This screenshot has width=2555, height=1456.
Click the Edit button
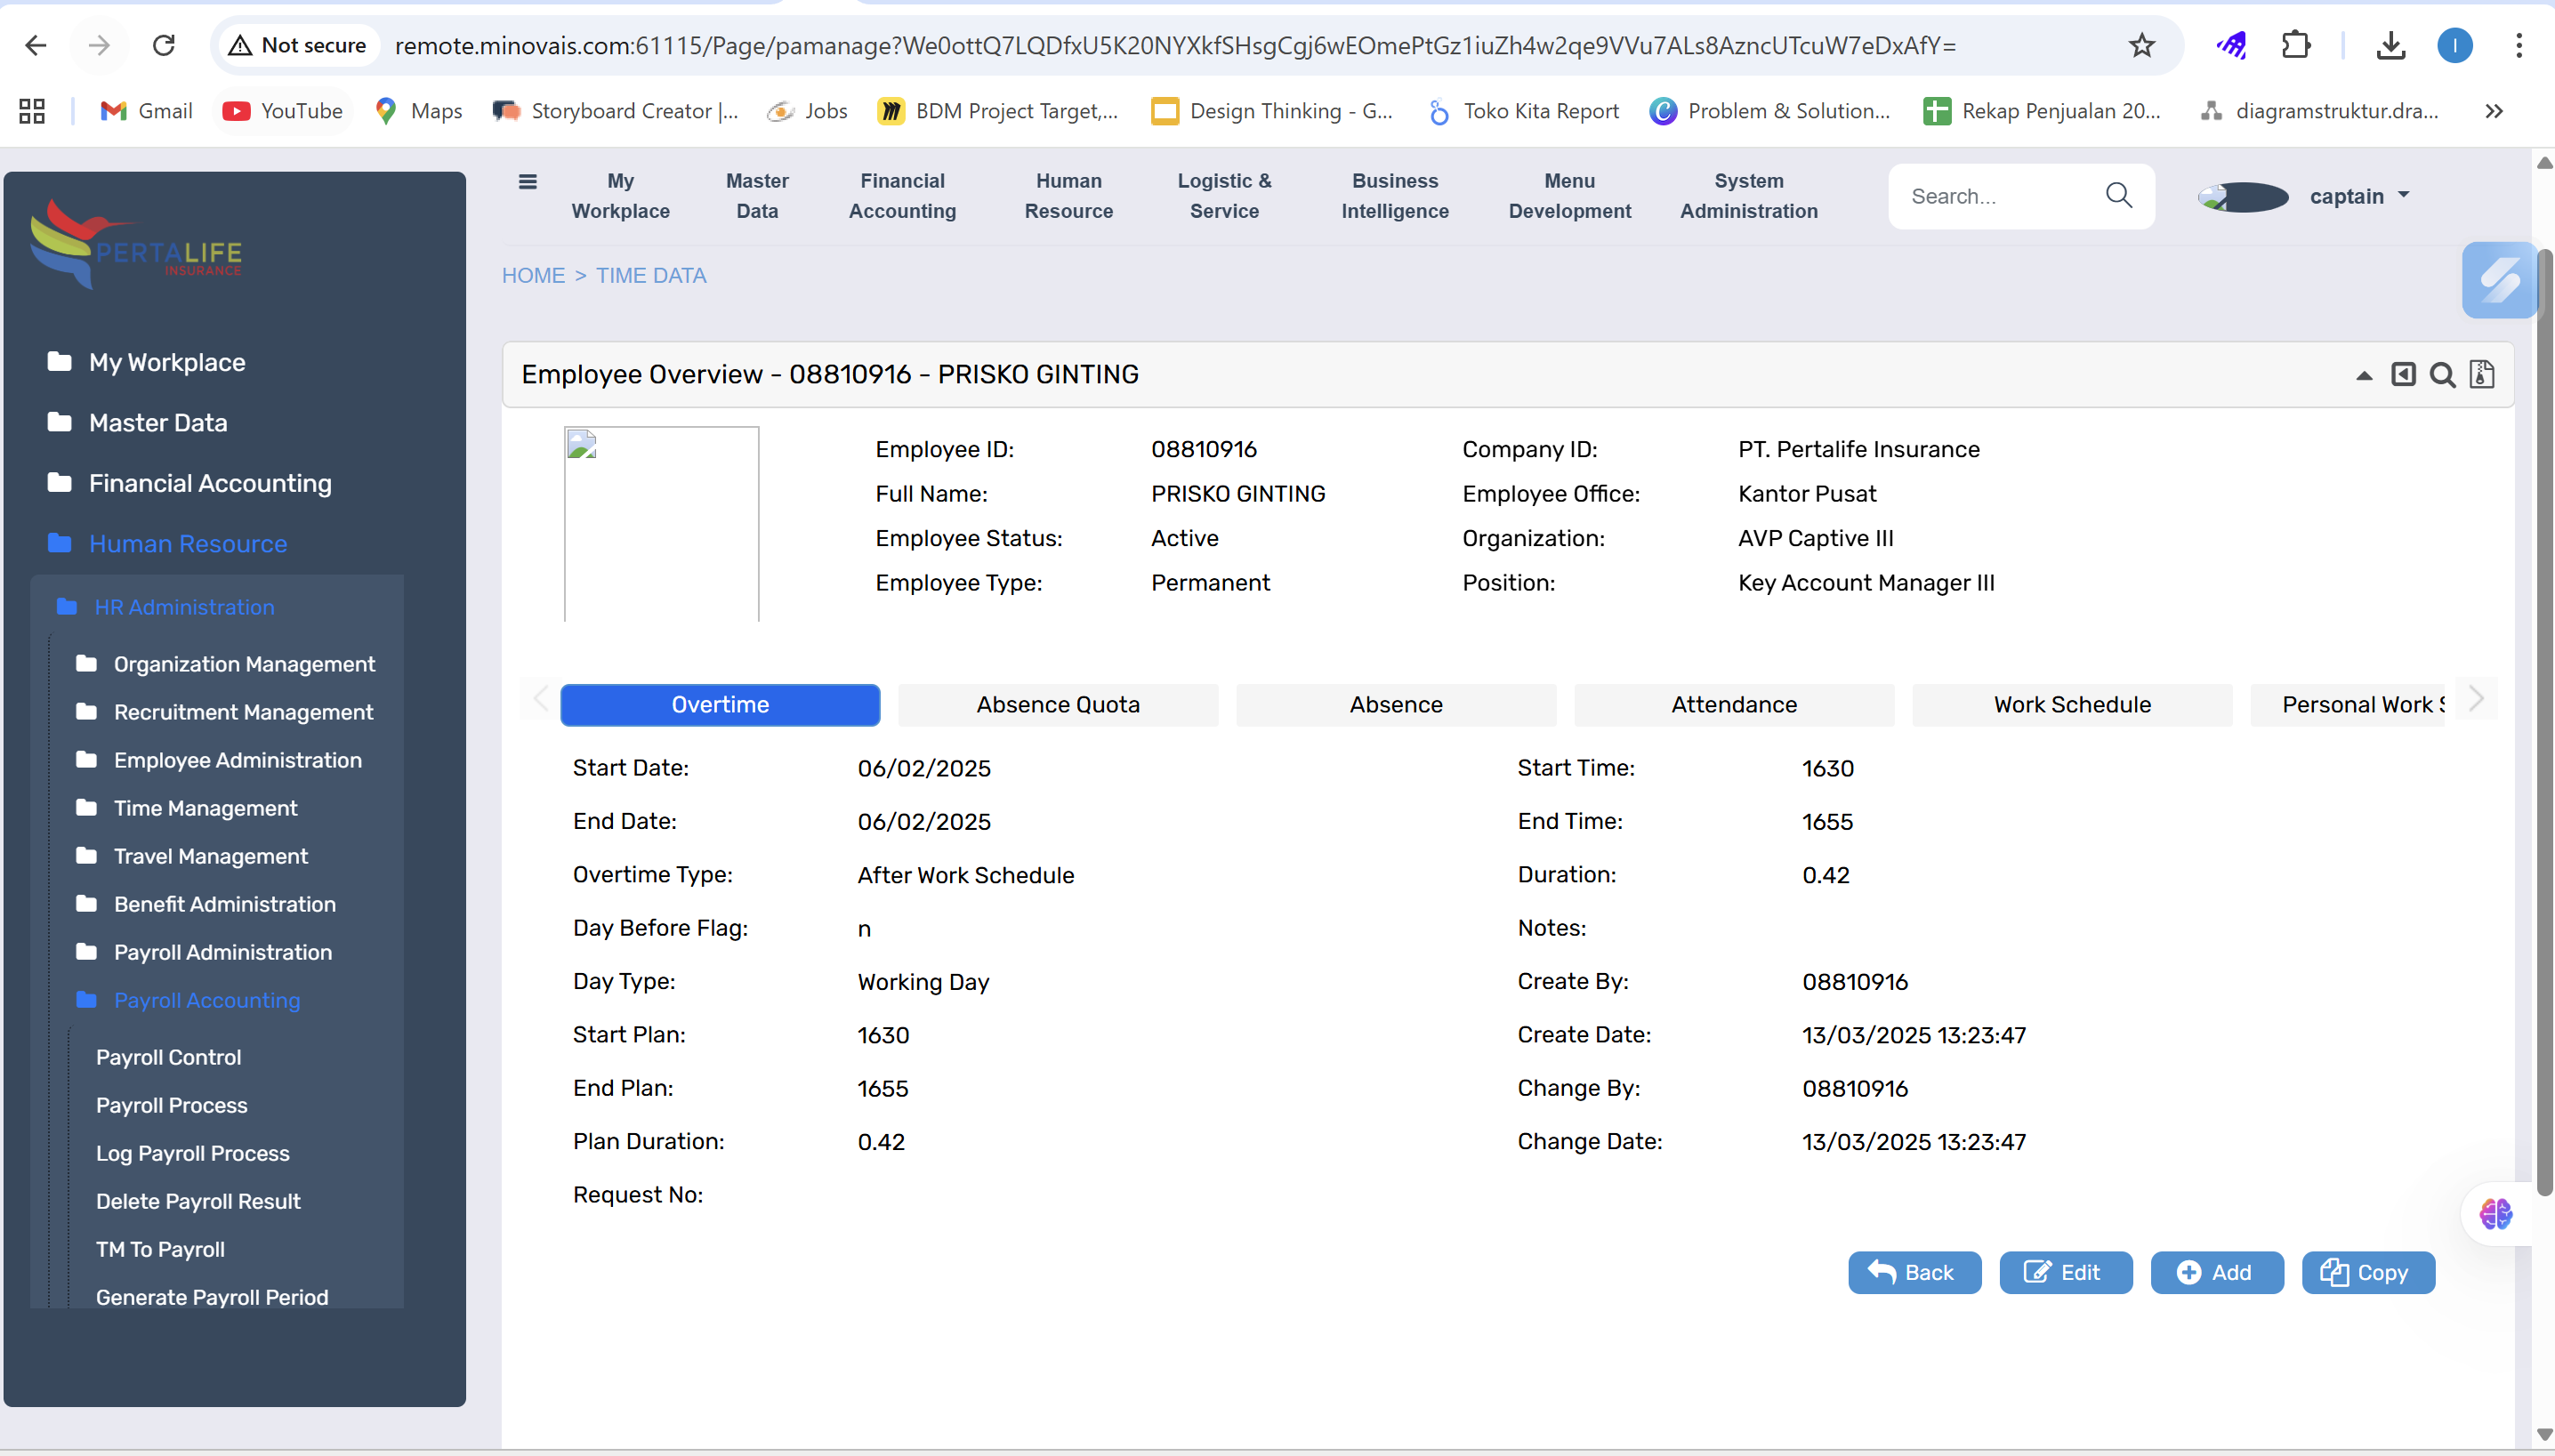[2065, 1272]
